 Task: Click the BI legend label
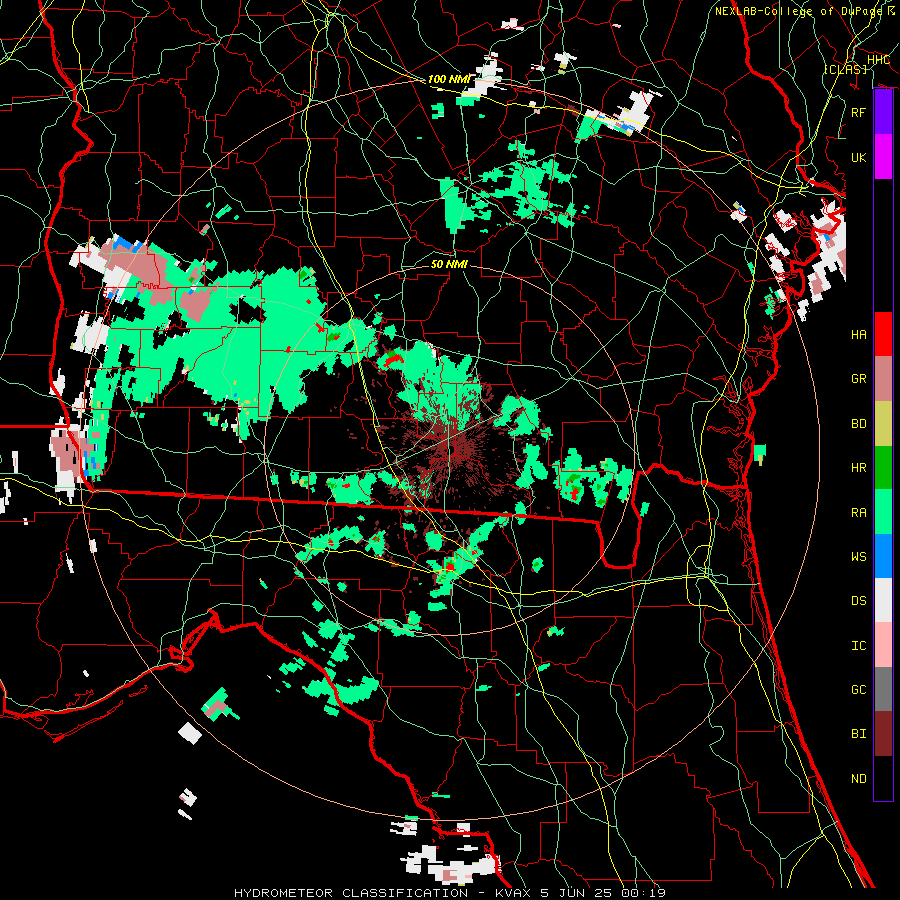tap(859, 734)
